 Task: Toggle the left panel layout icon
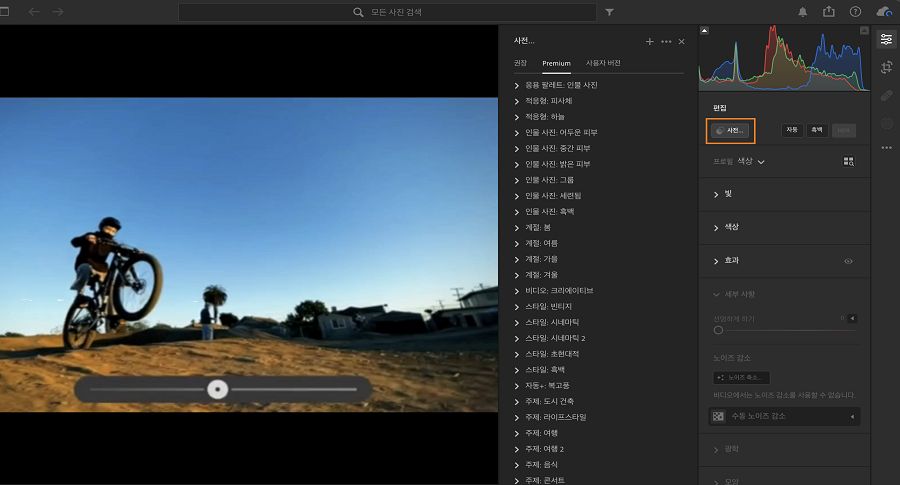[4, 11]
